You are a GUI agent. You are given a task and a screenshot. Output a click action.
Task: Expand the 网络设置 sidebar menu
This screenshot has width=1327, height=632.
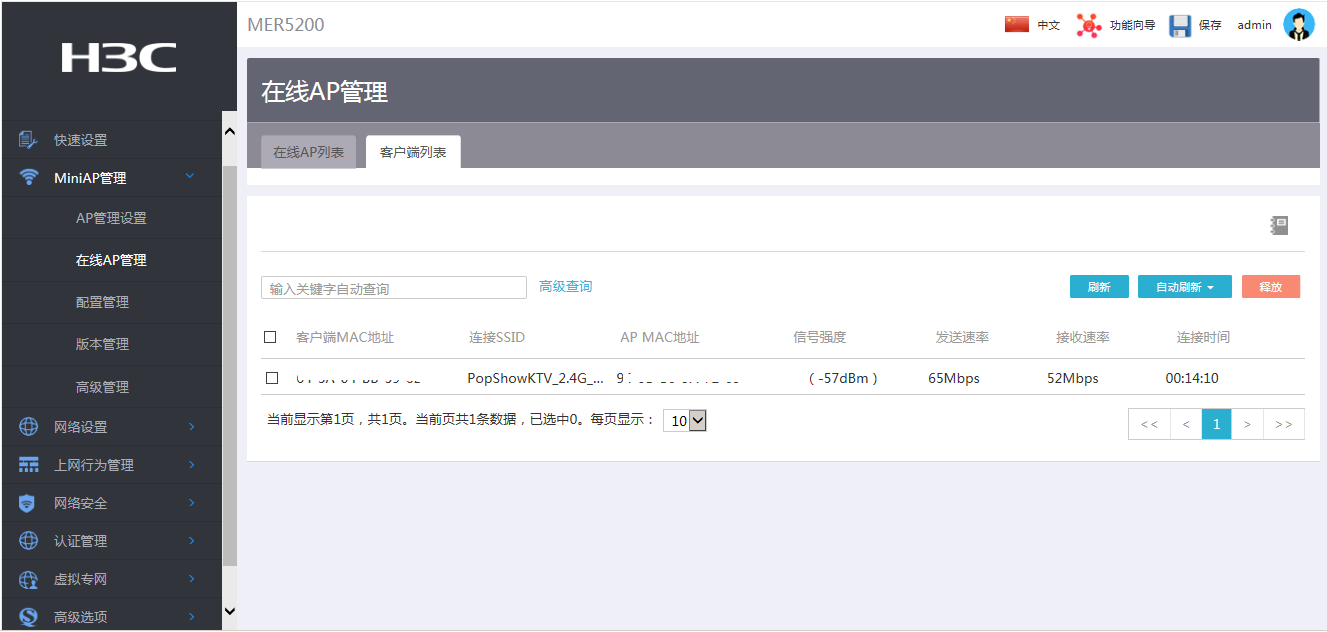110,427
